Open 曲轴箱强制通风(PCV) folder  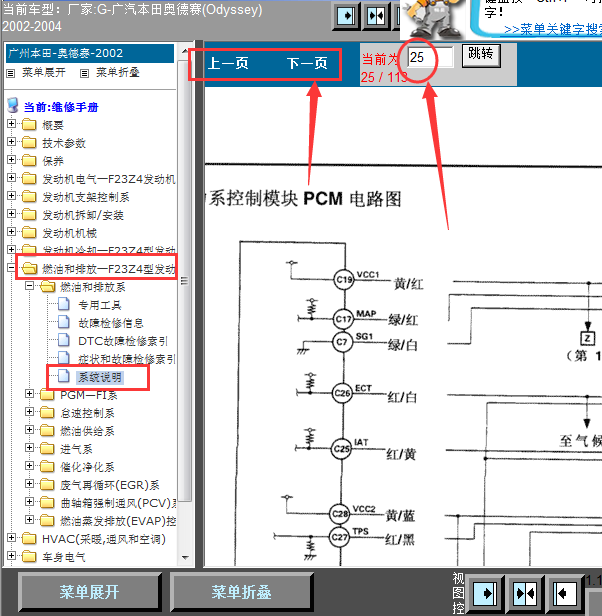click(117, 503)
